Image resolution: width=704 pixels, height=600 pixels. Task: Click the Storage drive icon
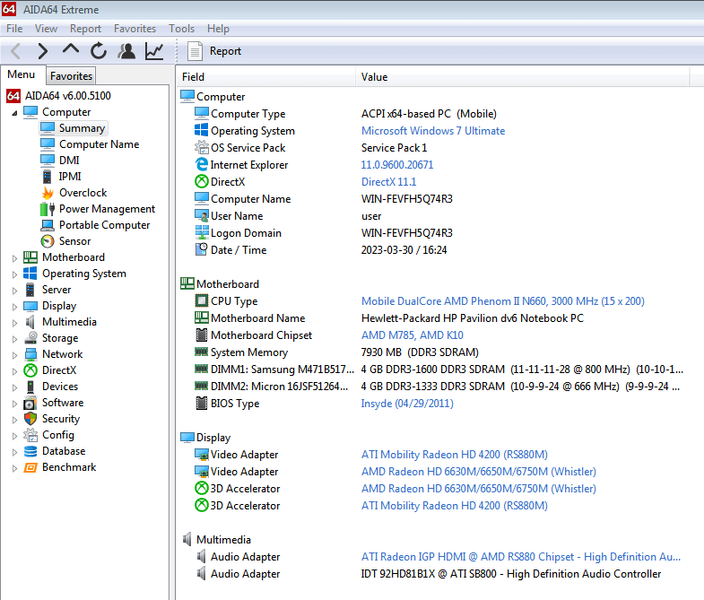pos(31,338)
